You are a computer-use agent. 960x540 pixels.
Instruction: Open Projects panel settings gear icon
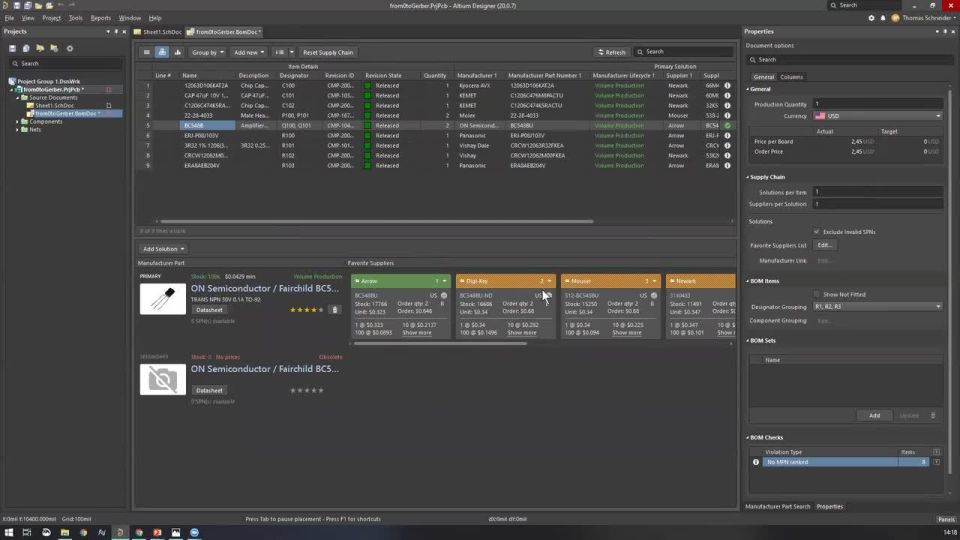pyautogui.click(x=70, y=48)
